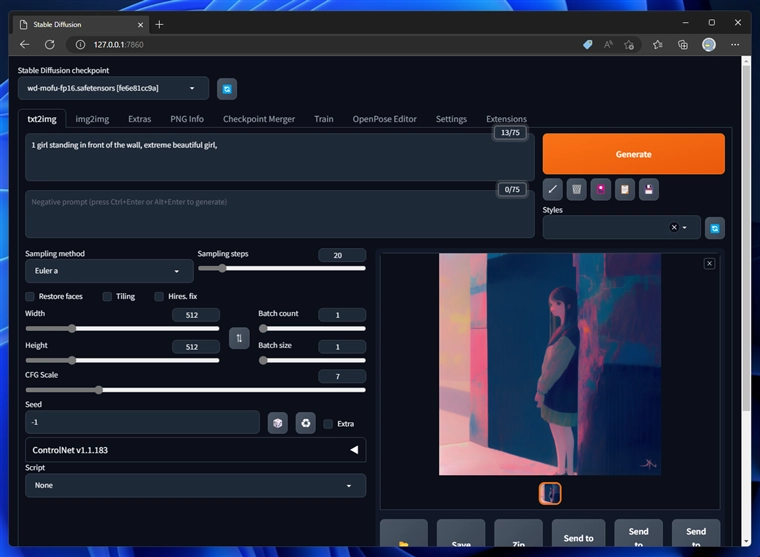
Task: Open the Extras tab
Action: coord(140,119)
